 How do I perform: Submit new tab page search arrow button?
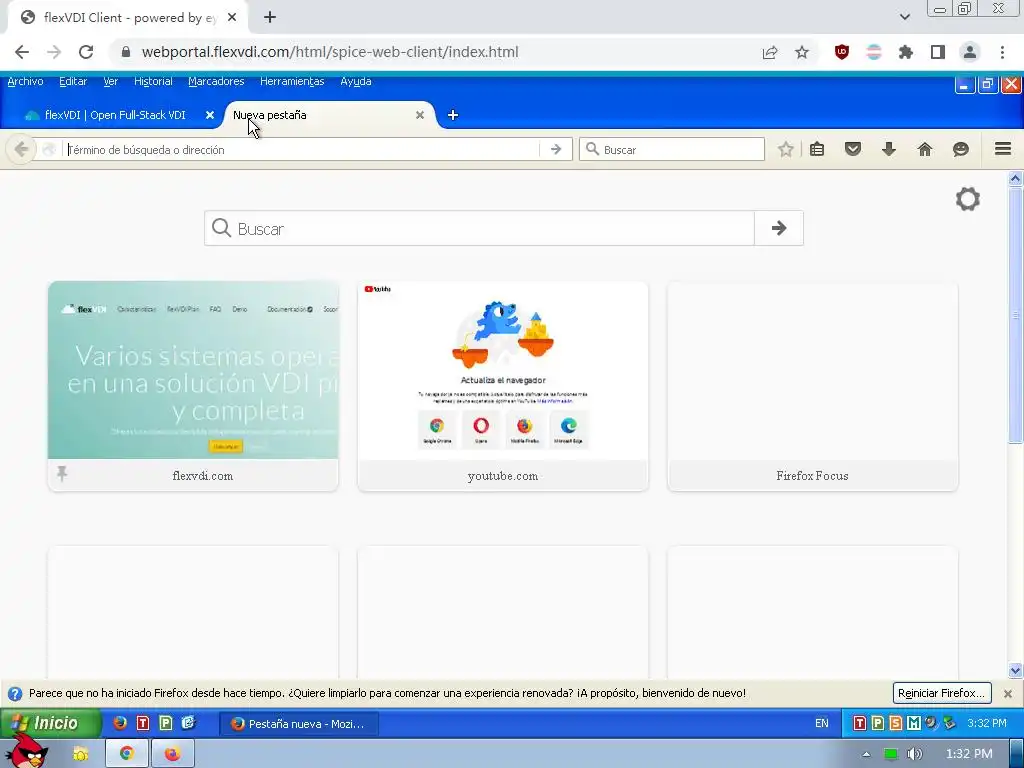pyautogui.click(x=778, y=229)
